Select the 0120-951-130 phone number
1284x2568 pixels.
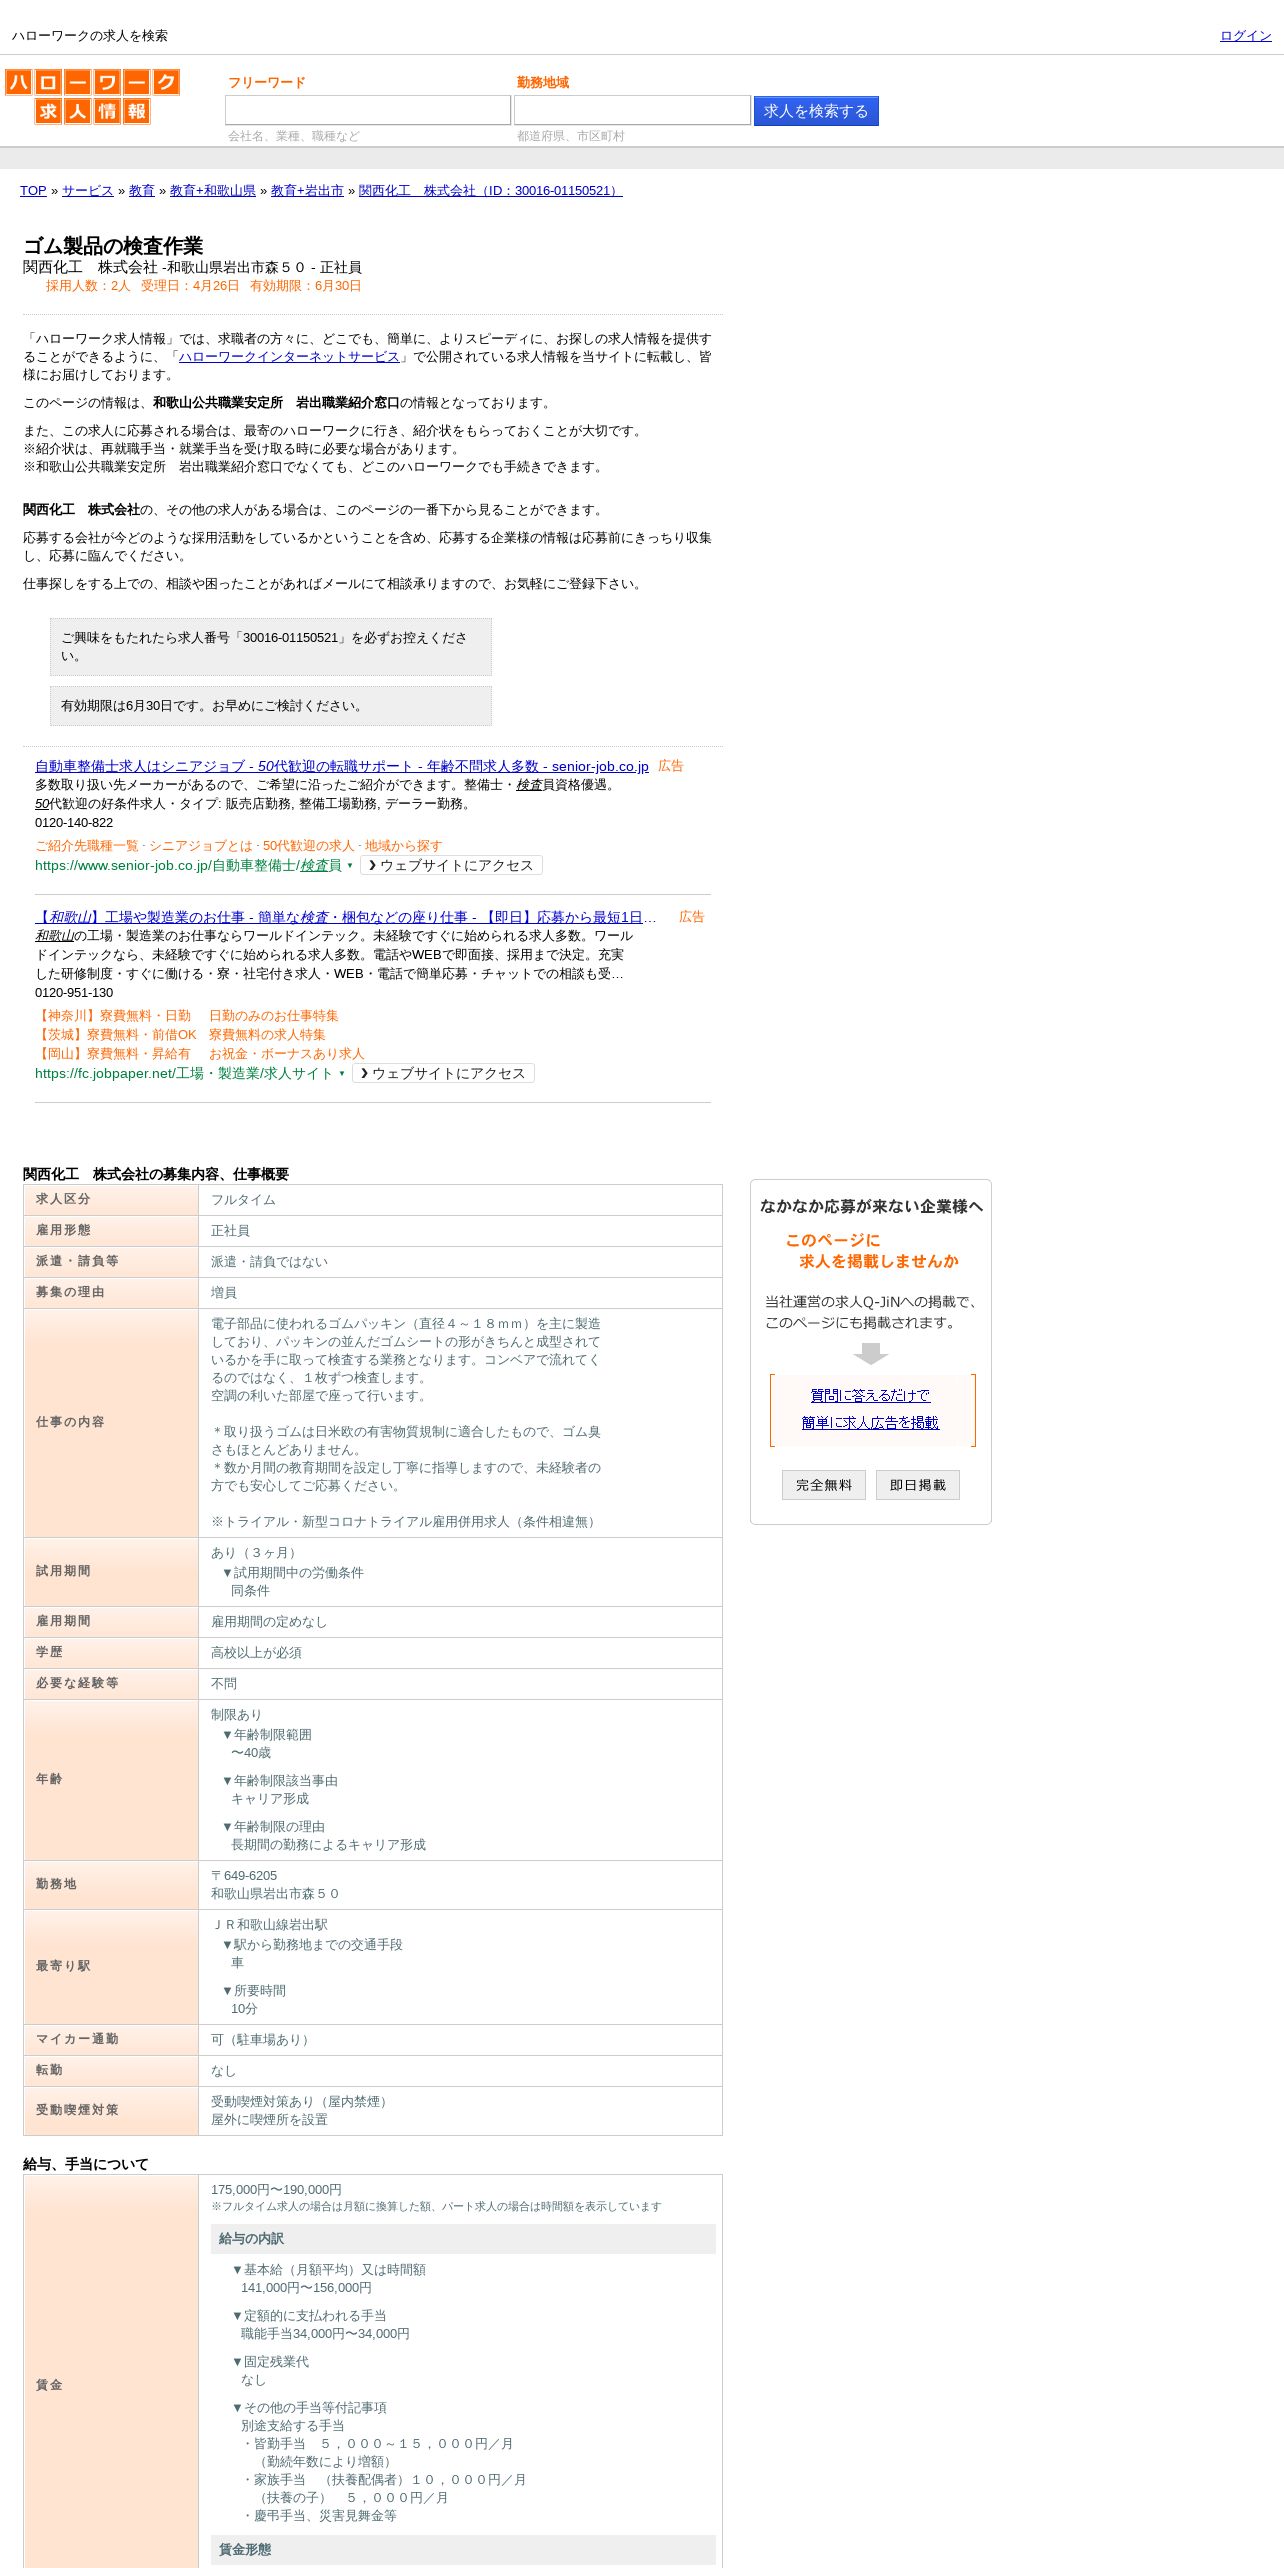[x=74, y=993]
